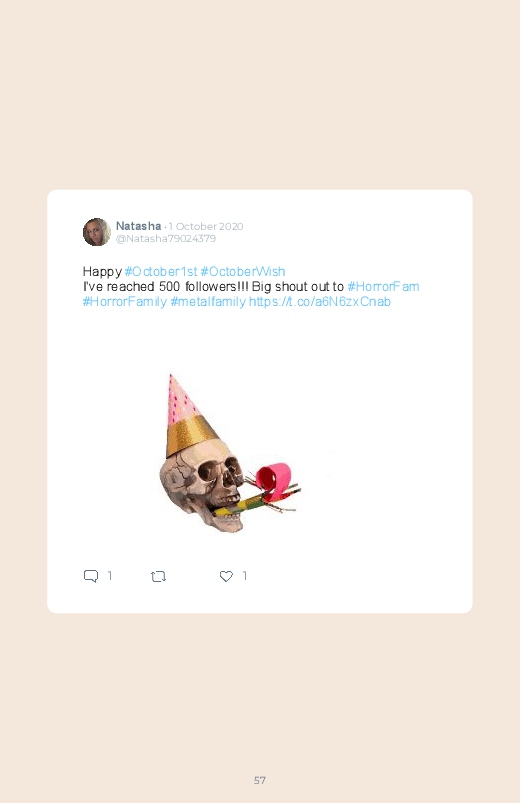Click the retweet arrows icon
The width and height of the screenshot is (520, 803).
(x=158, y=577)
